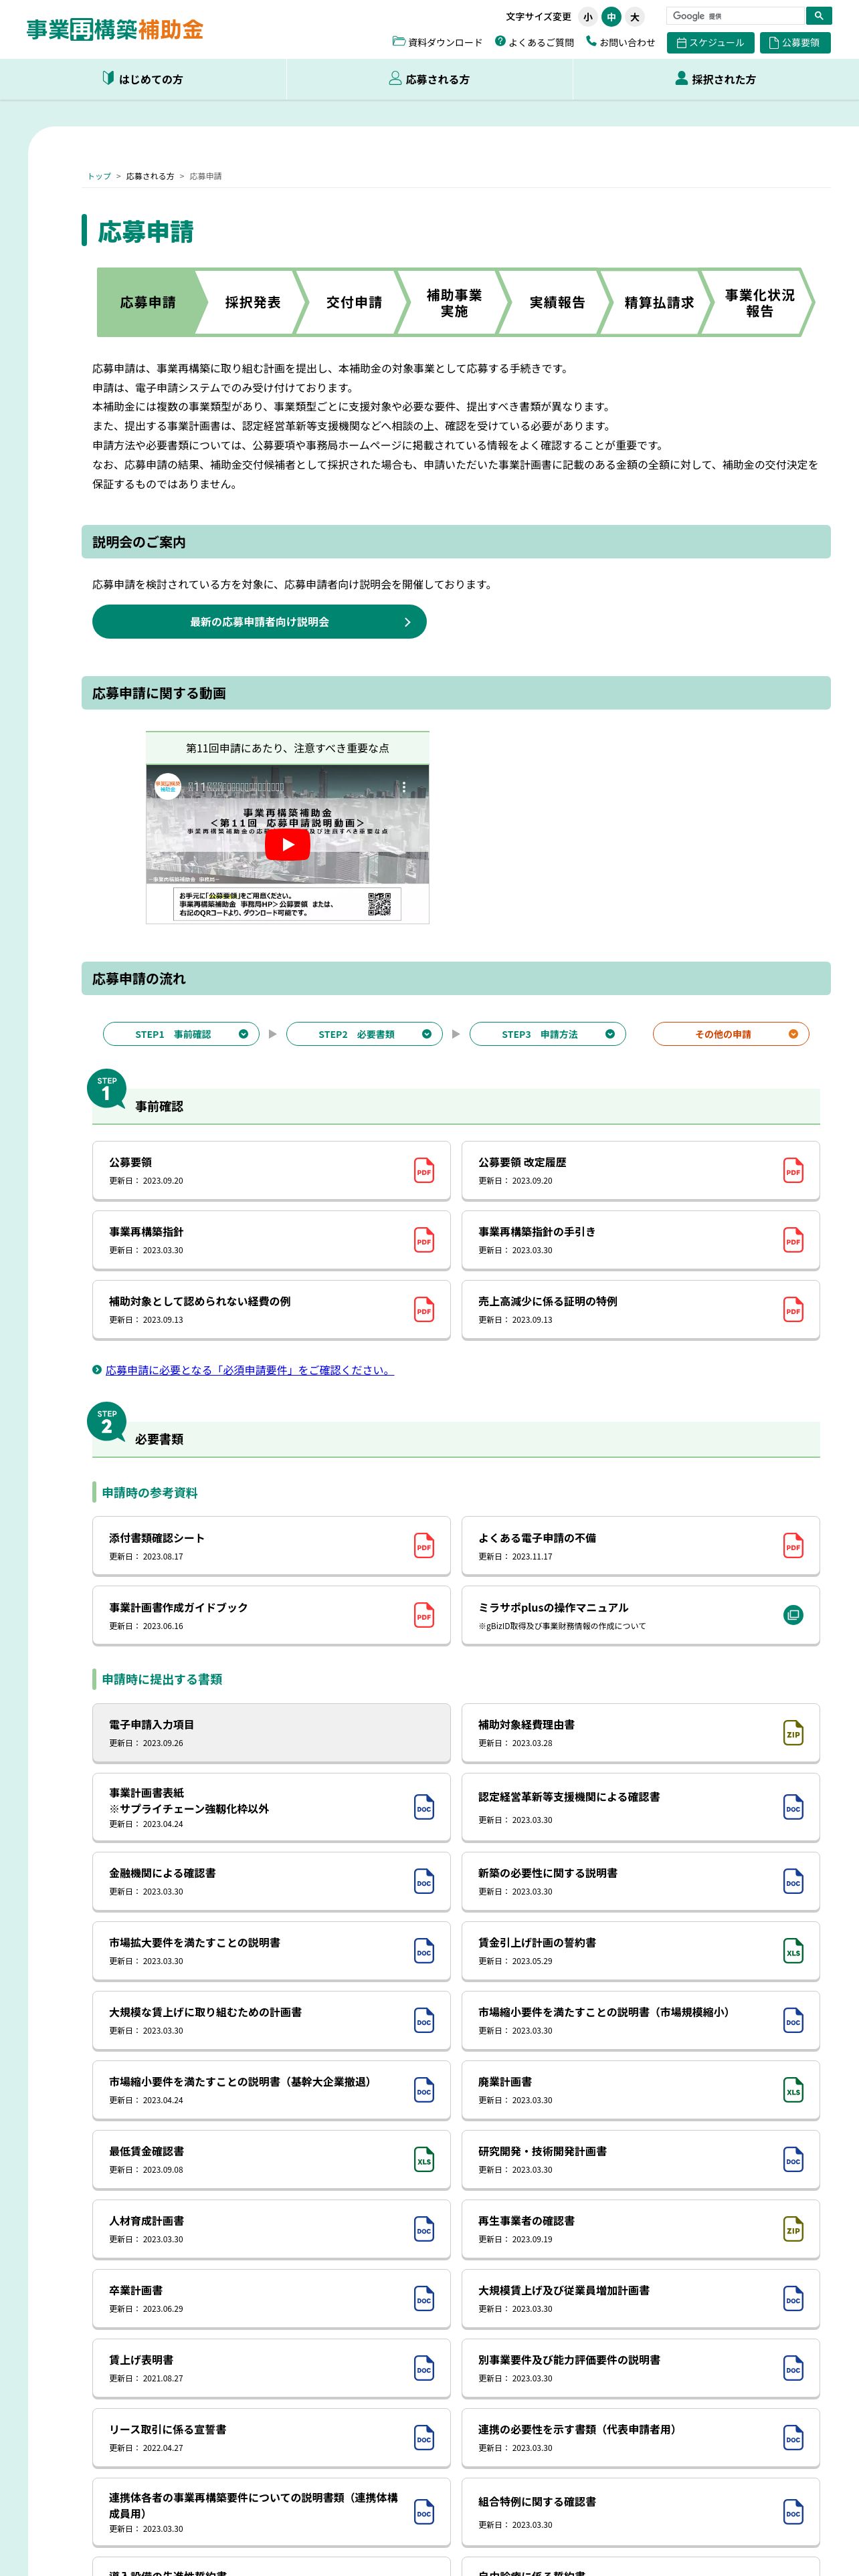Download DOC icon for 市場拡大要件を満たすことの説明書

pyautogui.click(x=424, y=1951)
